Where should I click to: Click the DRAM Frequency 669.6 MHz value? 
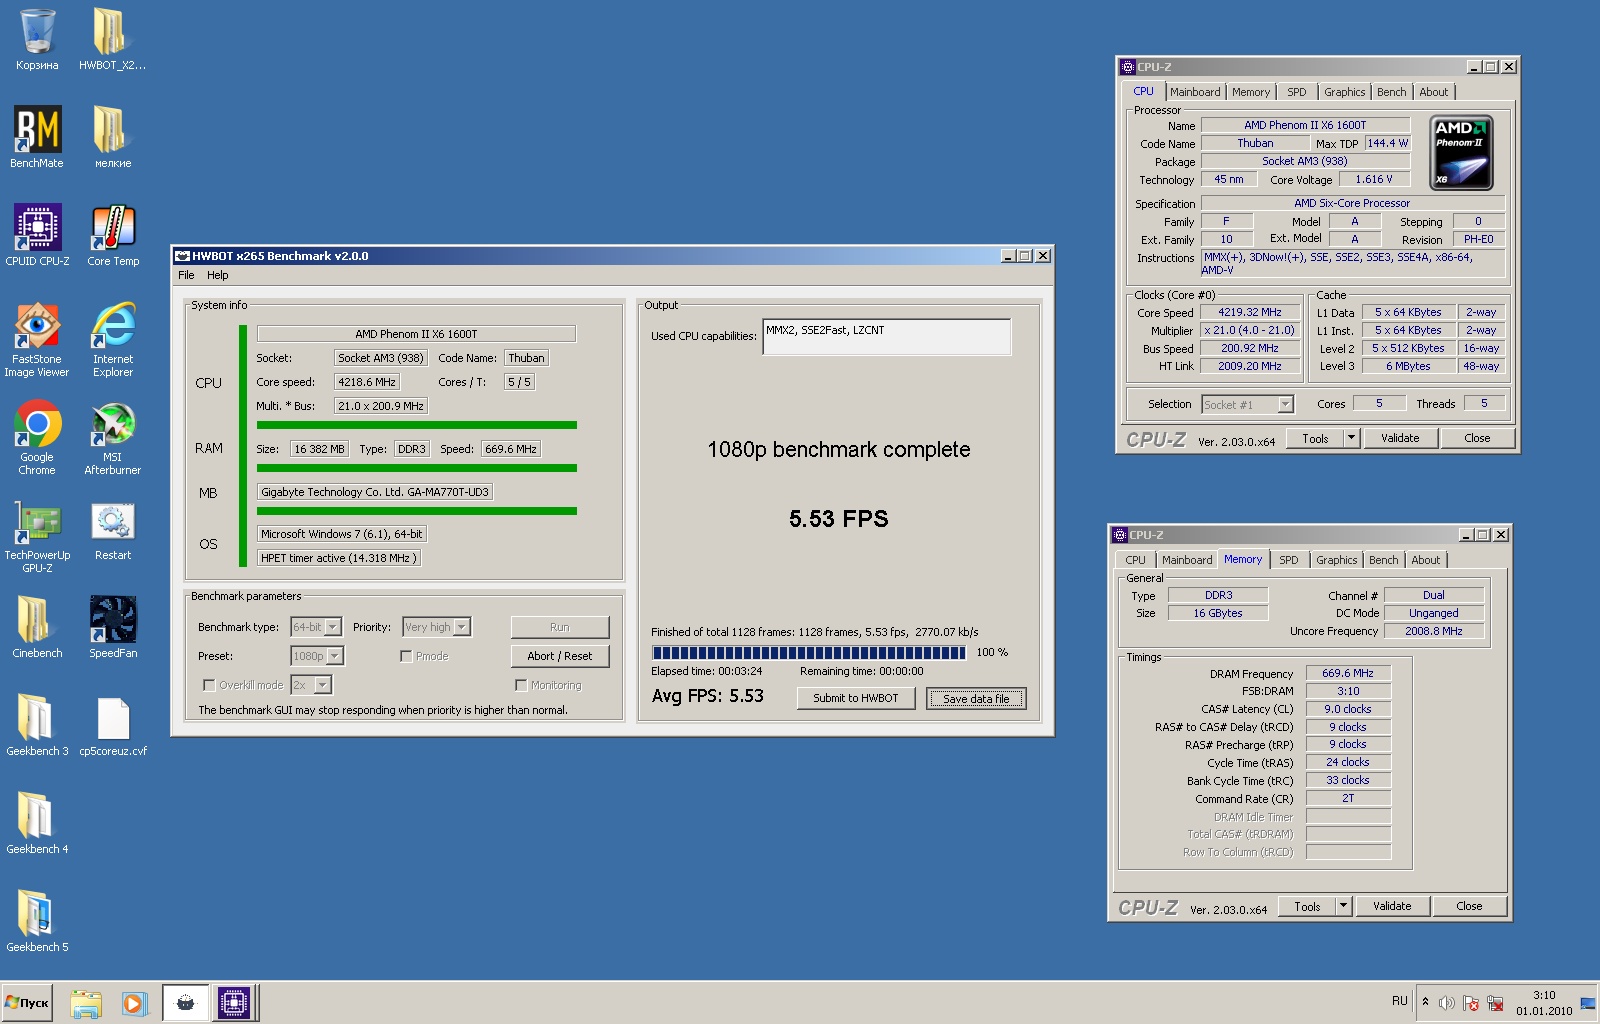pos(1348,673)
